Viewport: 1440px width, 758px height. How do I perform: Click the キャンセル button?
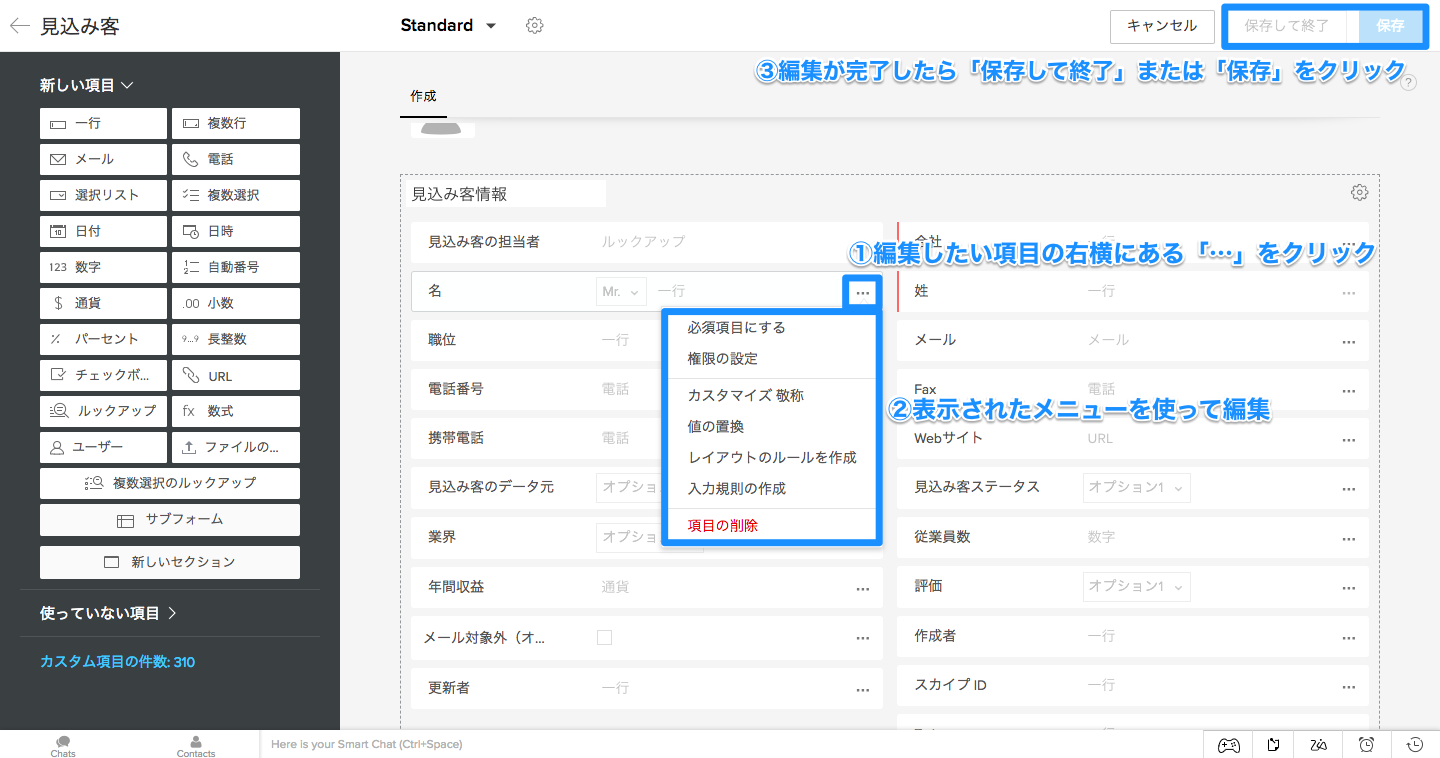(x=1161, y=26)
